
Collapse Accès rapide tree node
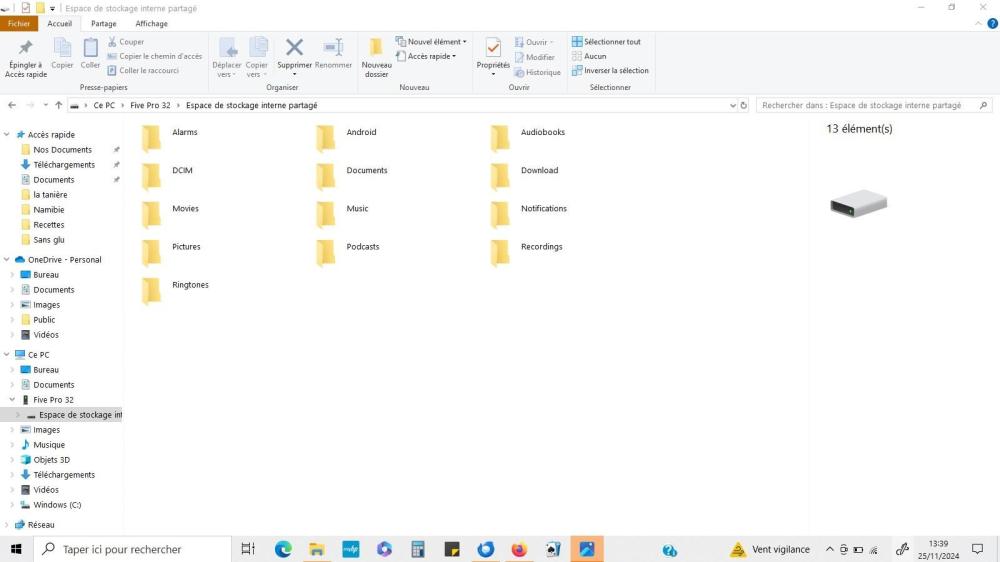[7, 135]
